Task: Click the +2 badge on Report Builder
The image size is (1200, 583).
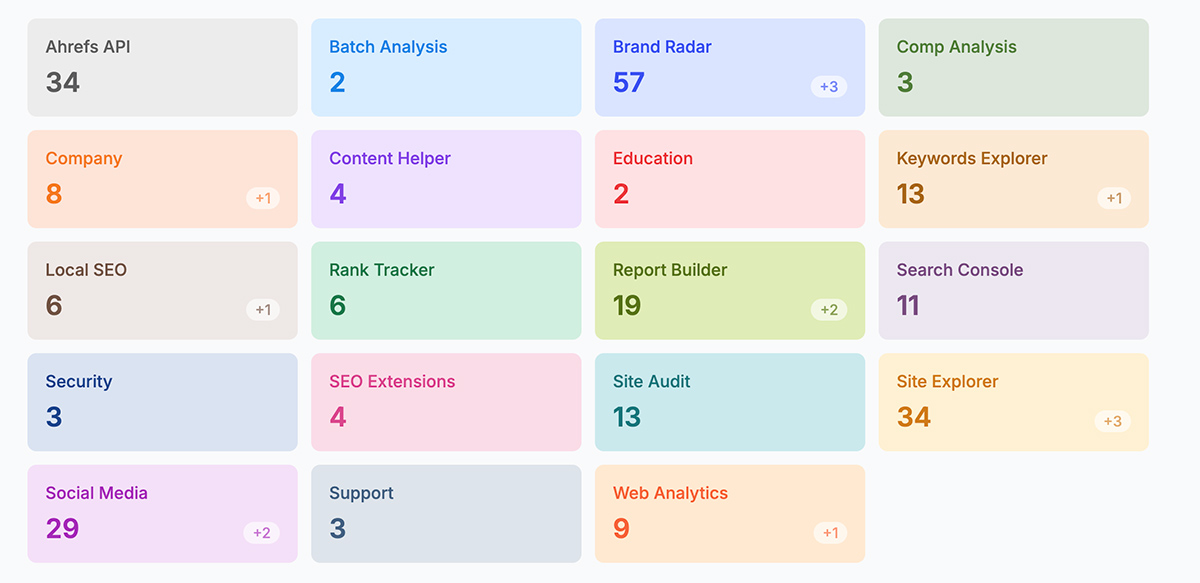Action: coord(829,310)
